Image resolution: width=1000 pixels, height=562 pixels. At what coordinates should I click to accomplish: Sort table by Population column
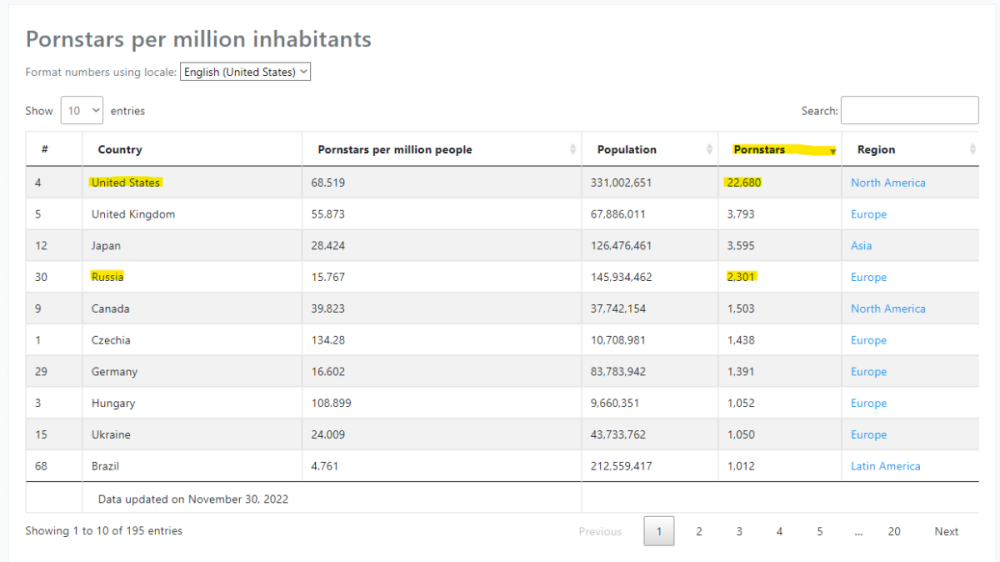click(627, 150)
